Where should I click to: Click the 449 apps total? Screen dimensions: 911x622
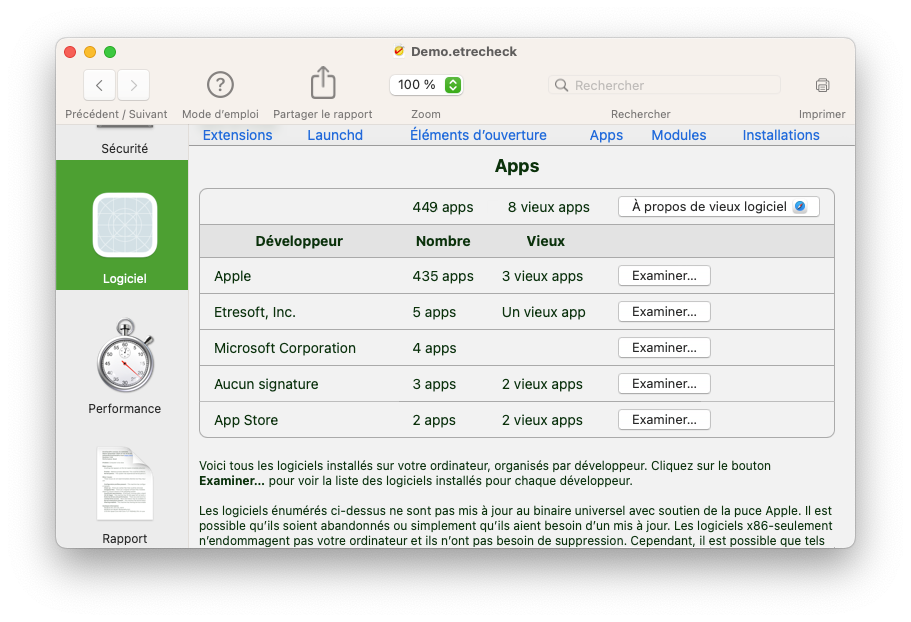pos(443,207)
